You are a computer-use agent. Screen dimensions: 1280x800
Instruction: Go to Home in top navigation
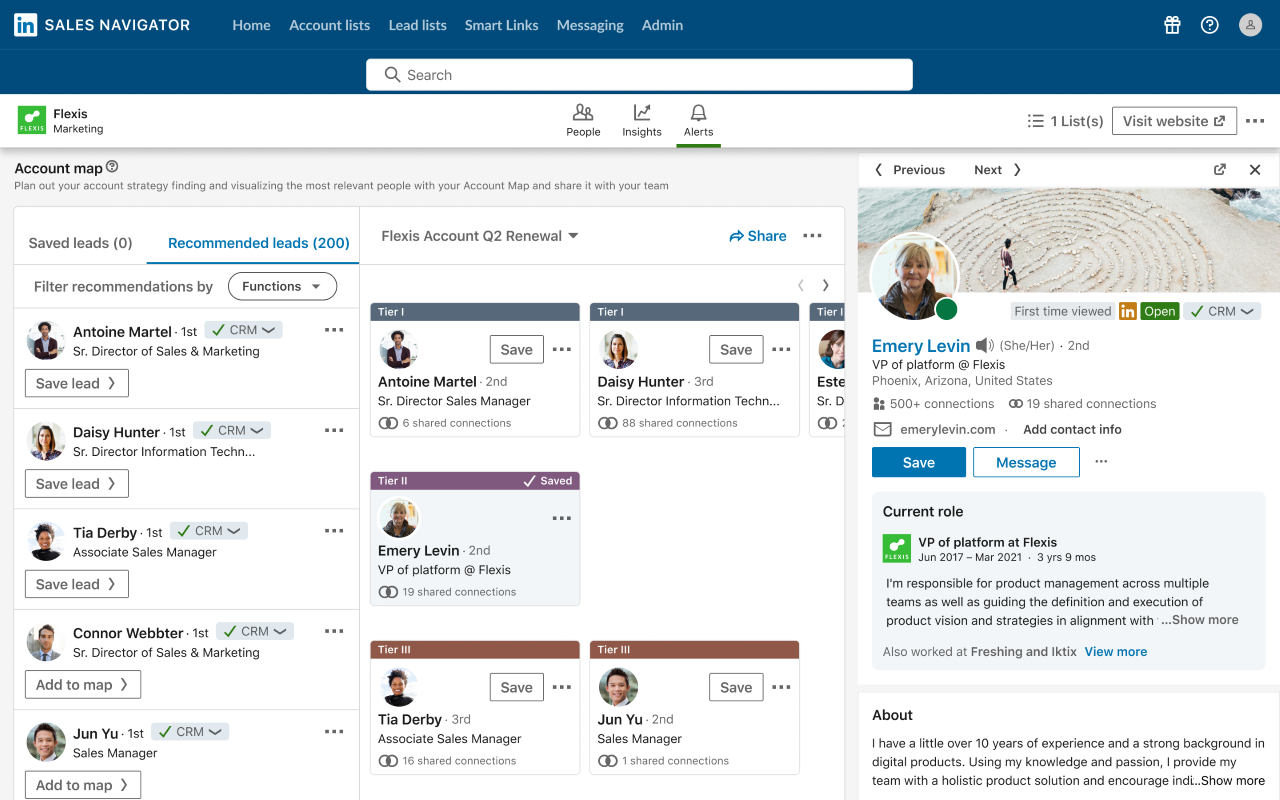(x=251, y=25)
